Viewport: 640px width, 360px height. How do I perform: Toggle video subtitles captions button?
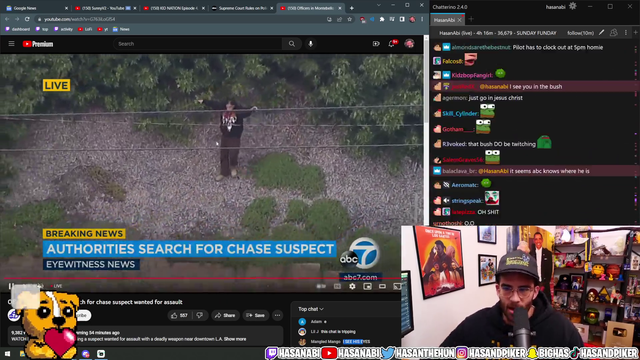click(x=337, y=287)
